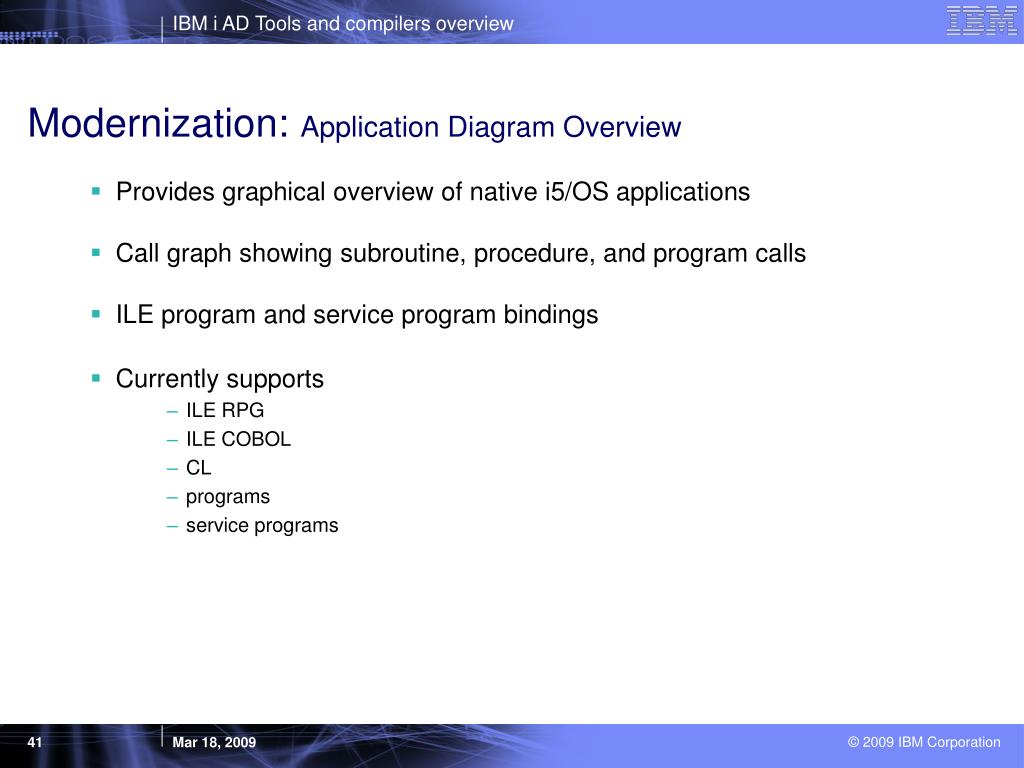This screenshot has height=768, width=1024.
Task: Click sub-item 'programs'
Action: [227, 497]
